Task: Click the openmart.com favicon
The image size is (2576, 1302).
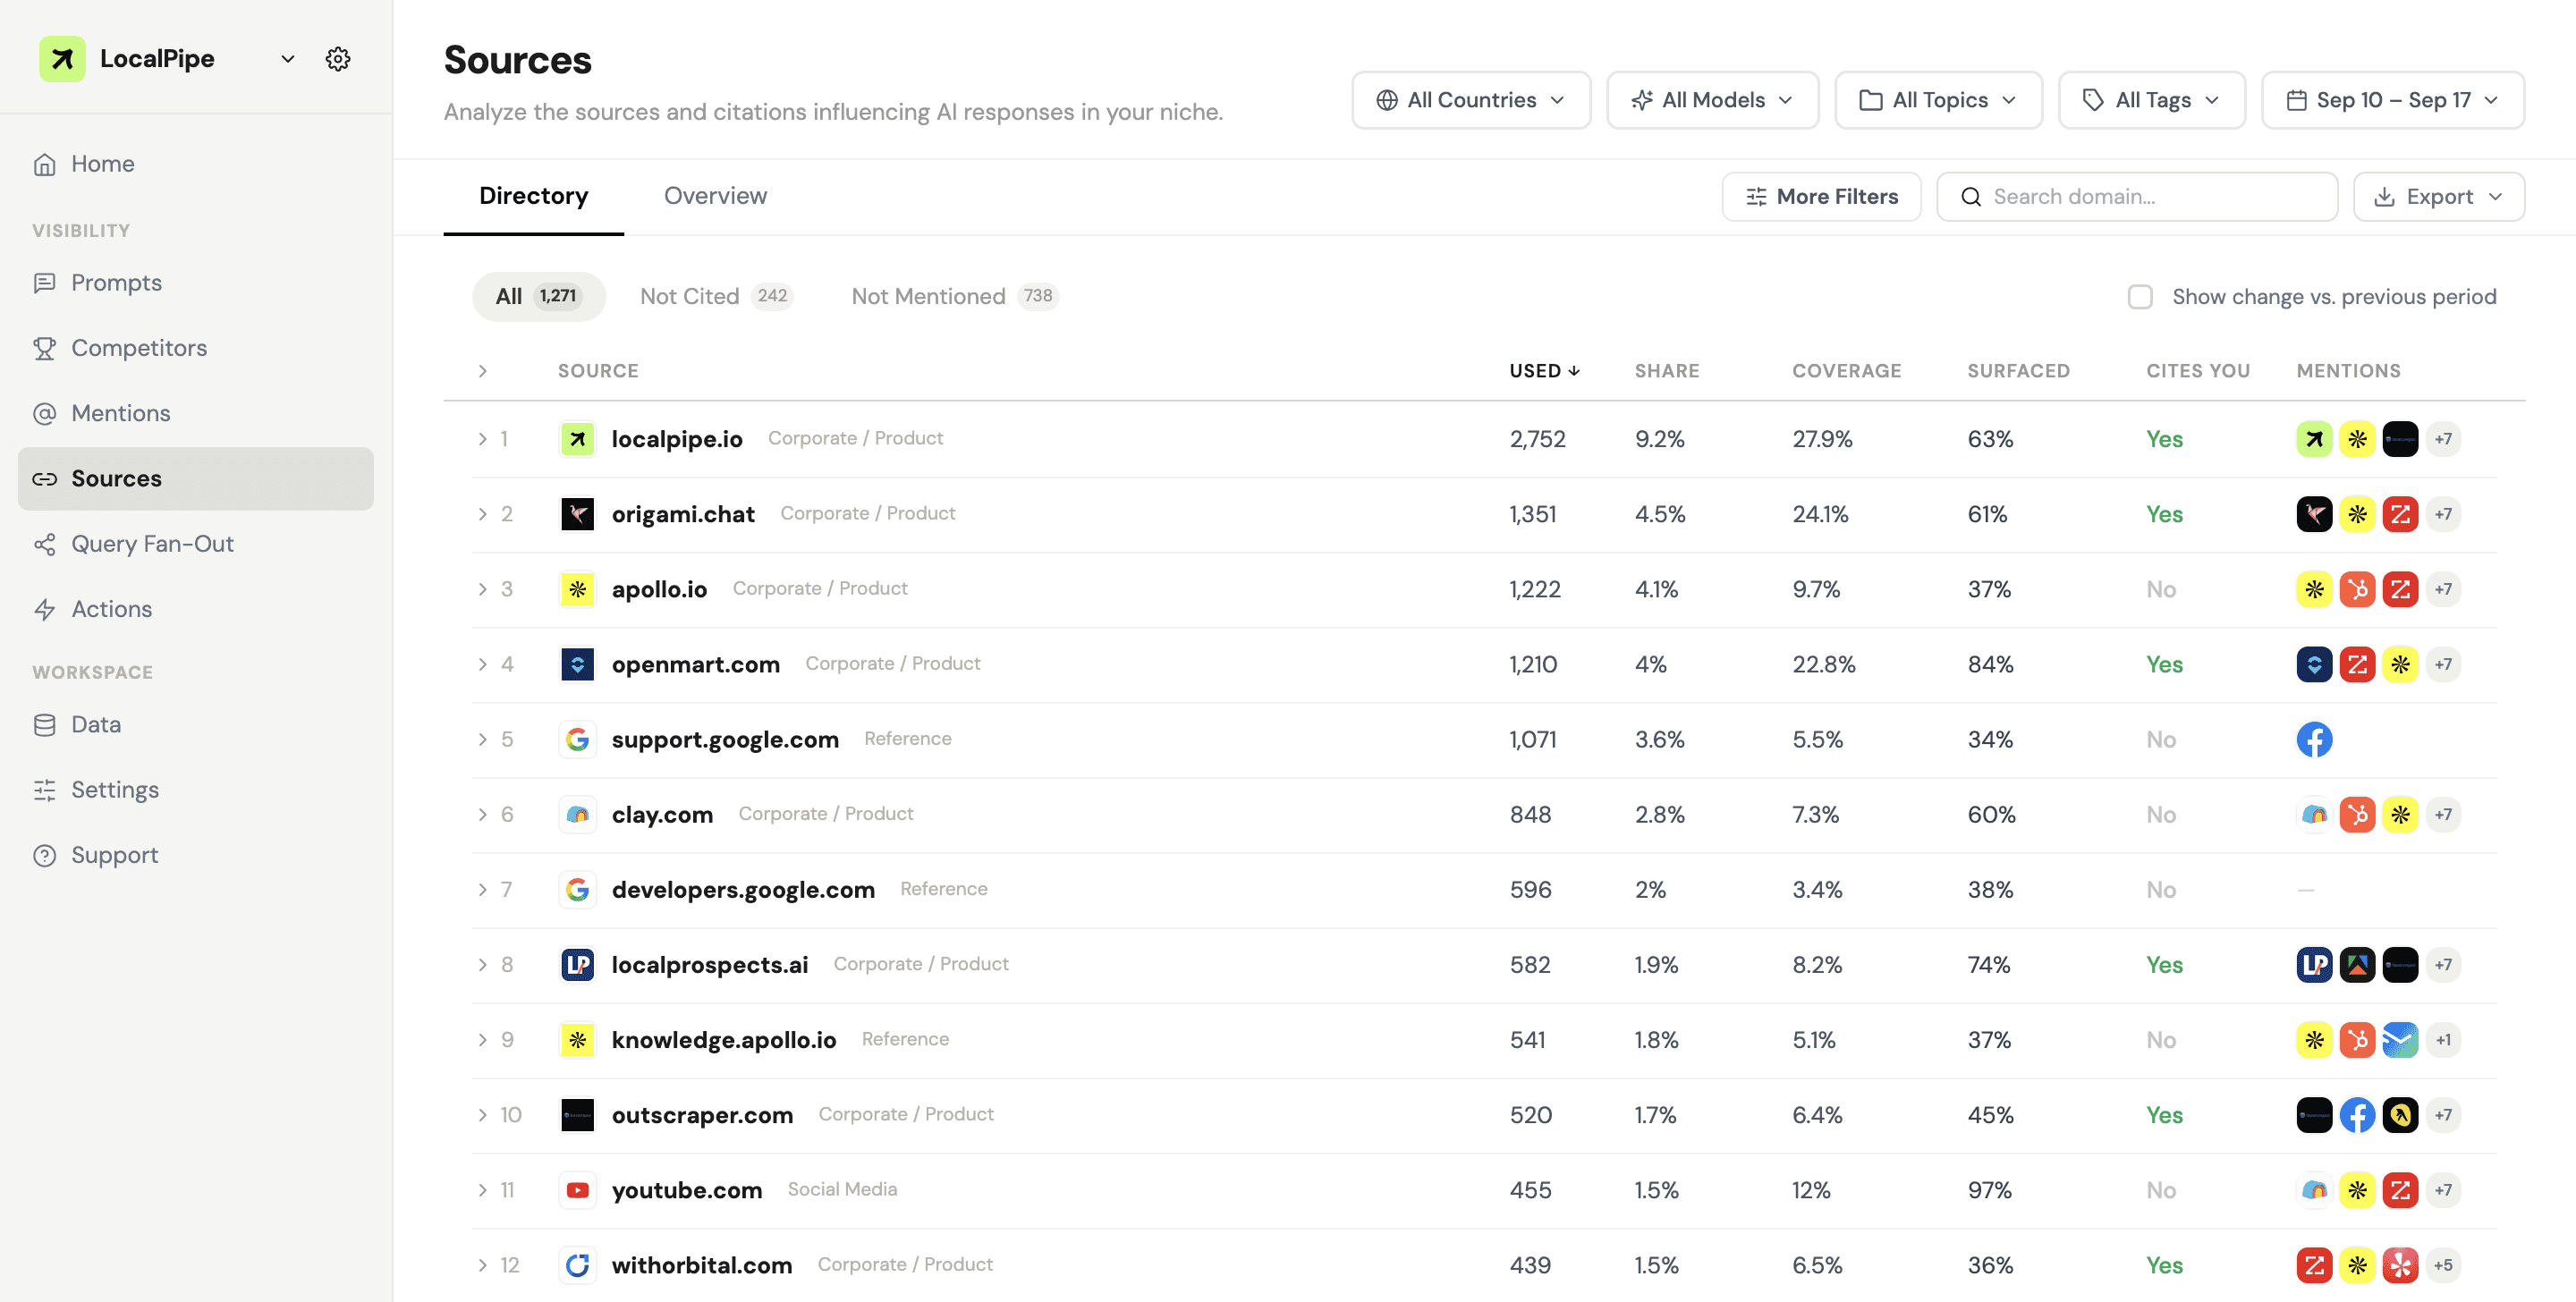Action: click(x=577, y=664)
